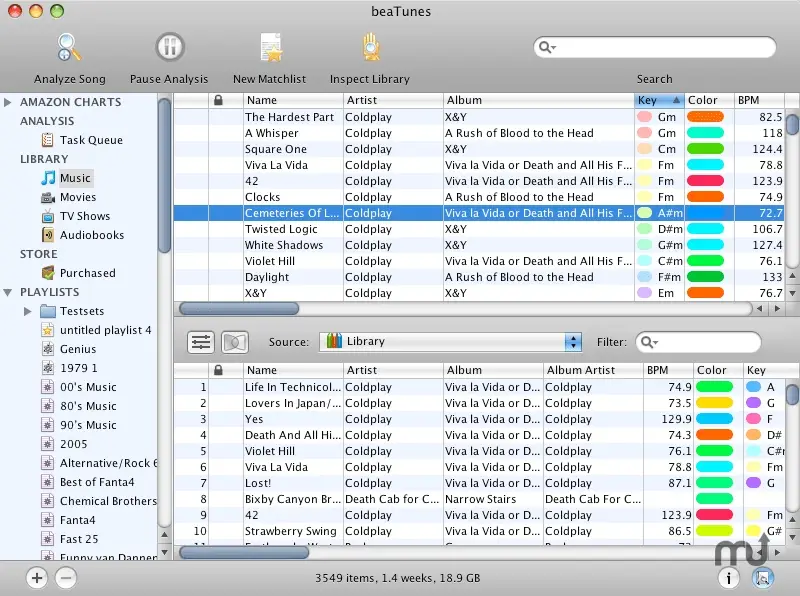Click the orange color swatch for The Hardest Part

click(x=706, y=117)
